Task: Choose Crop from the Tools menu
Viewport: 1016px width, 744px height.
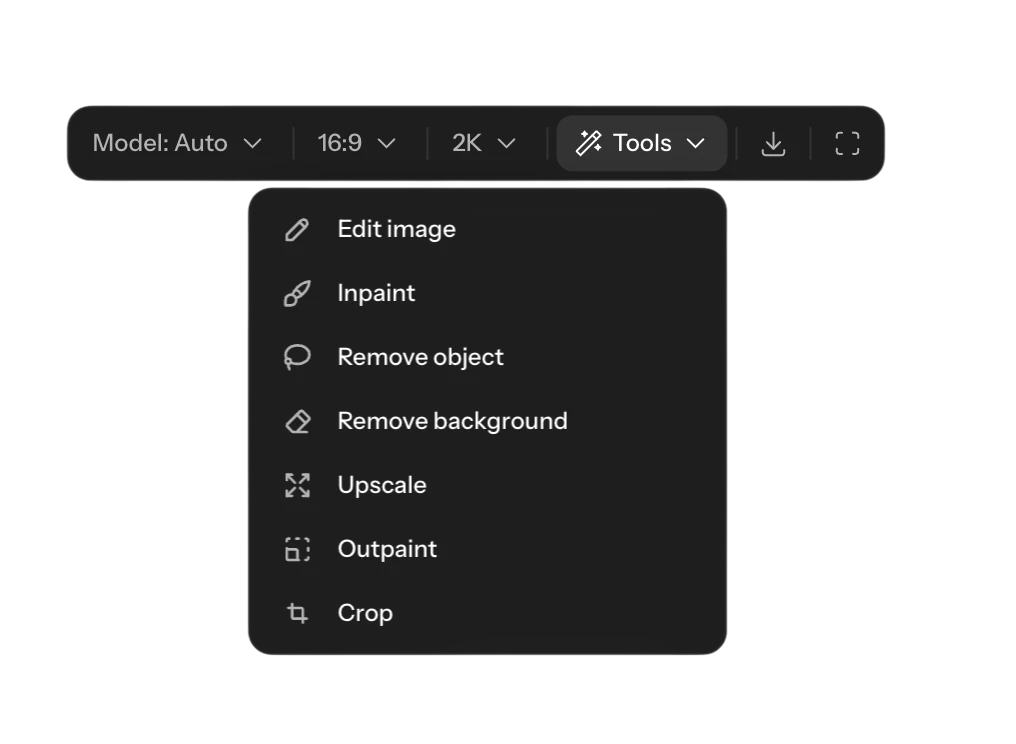Action: click(487, 613)
